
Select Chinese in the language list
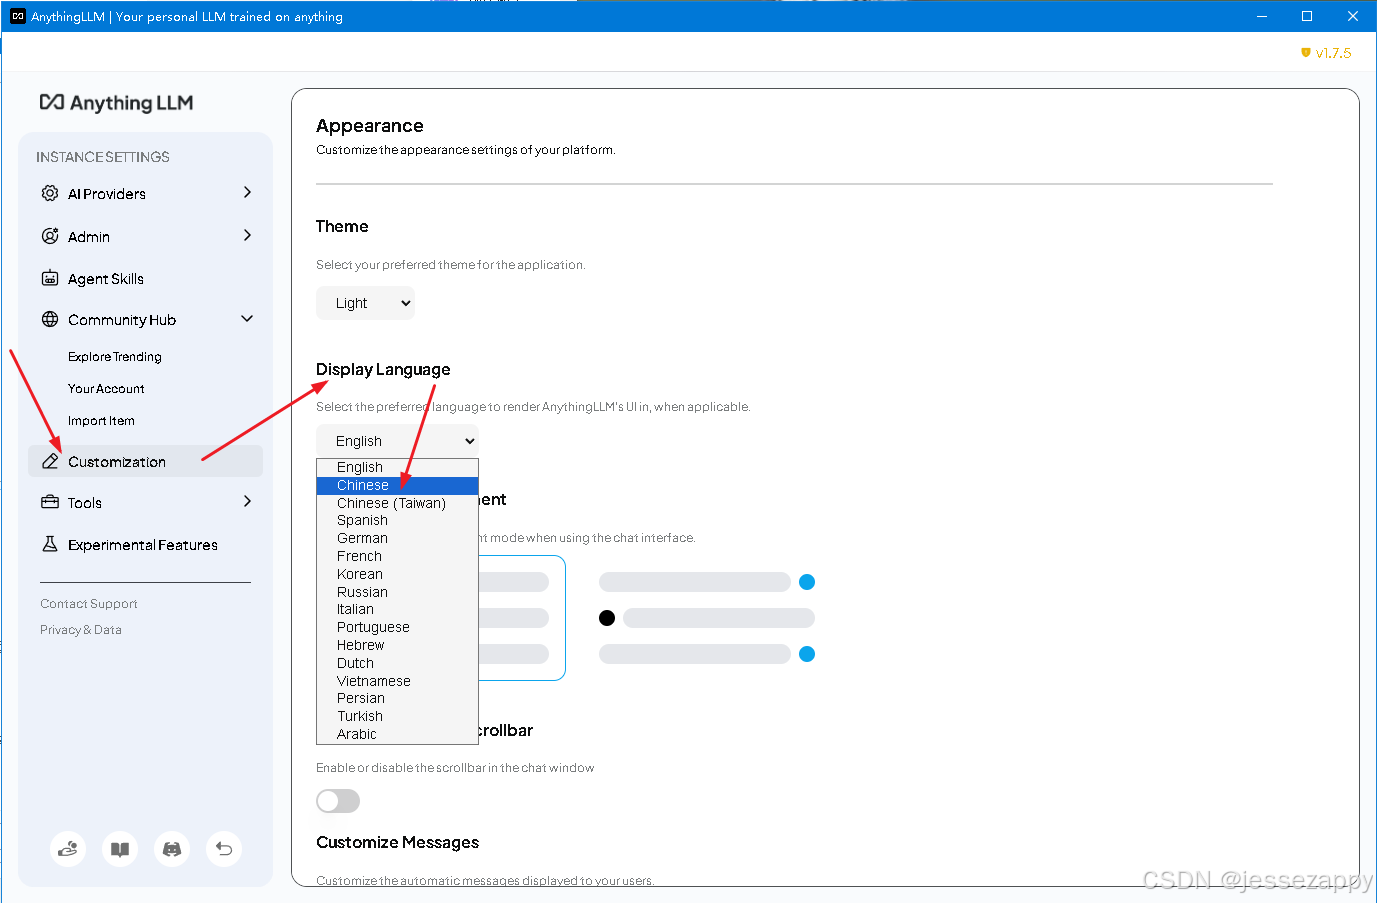397,485
